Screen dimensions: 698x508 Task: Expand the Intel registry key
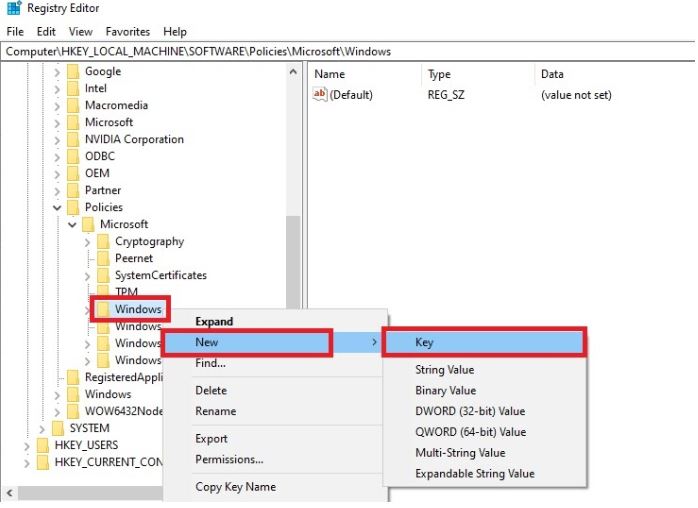tap(57, 89)
